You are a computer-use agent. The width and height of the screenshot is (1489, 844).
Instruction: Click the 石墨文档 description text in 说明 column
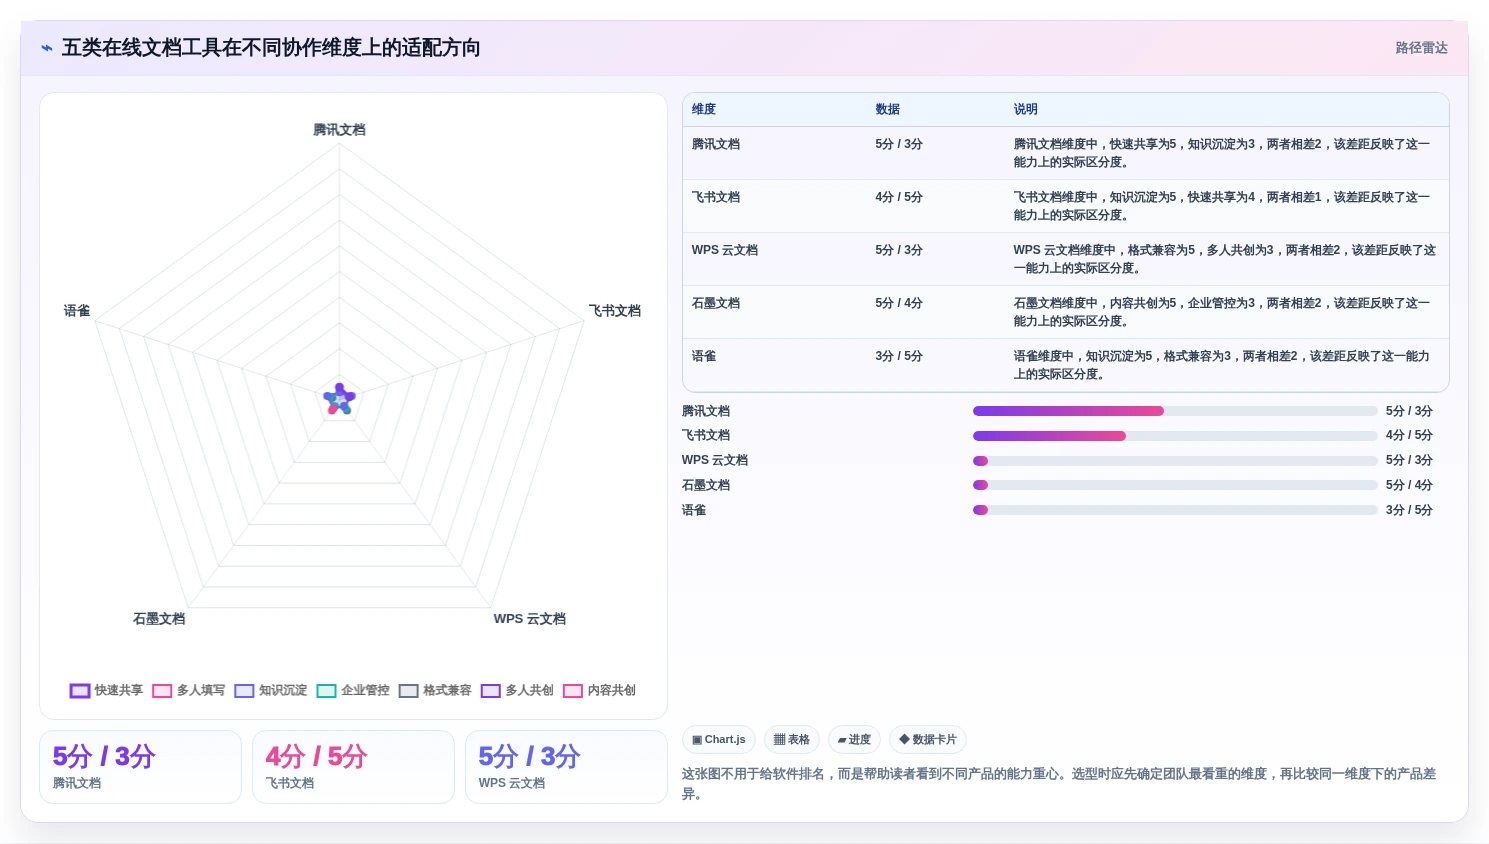[1222, 312]
